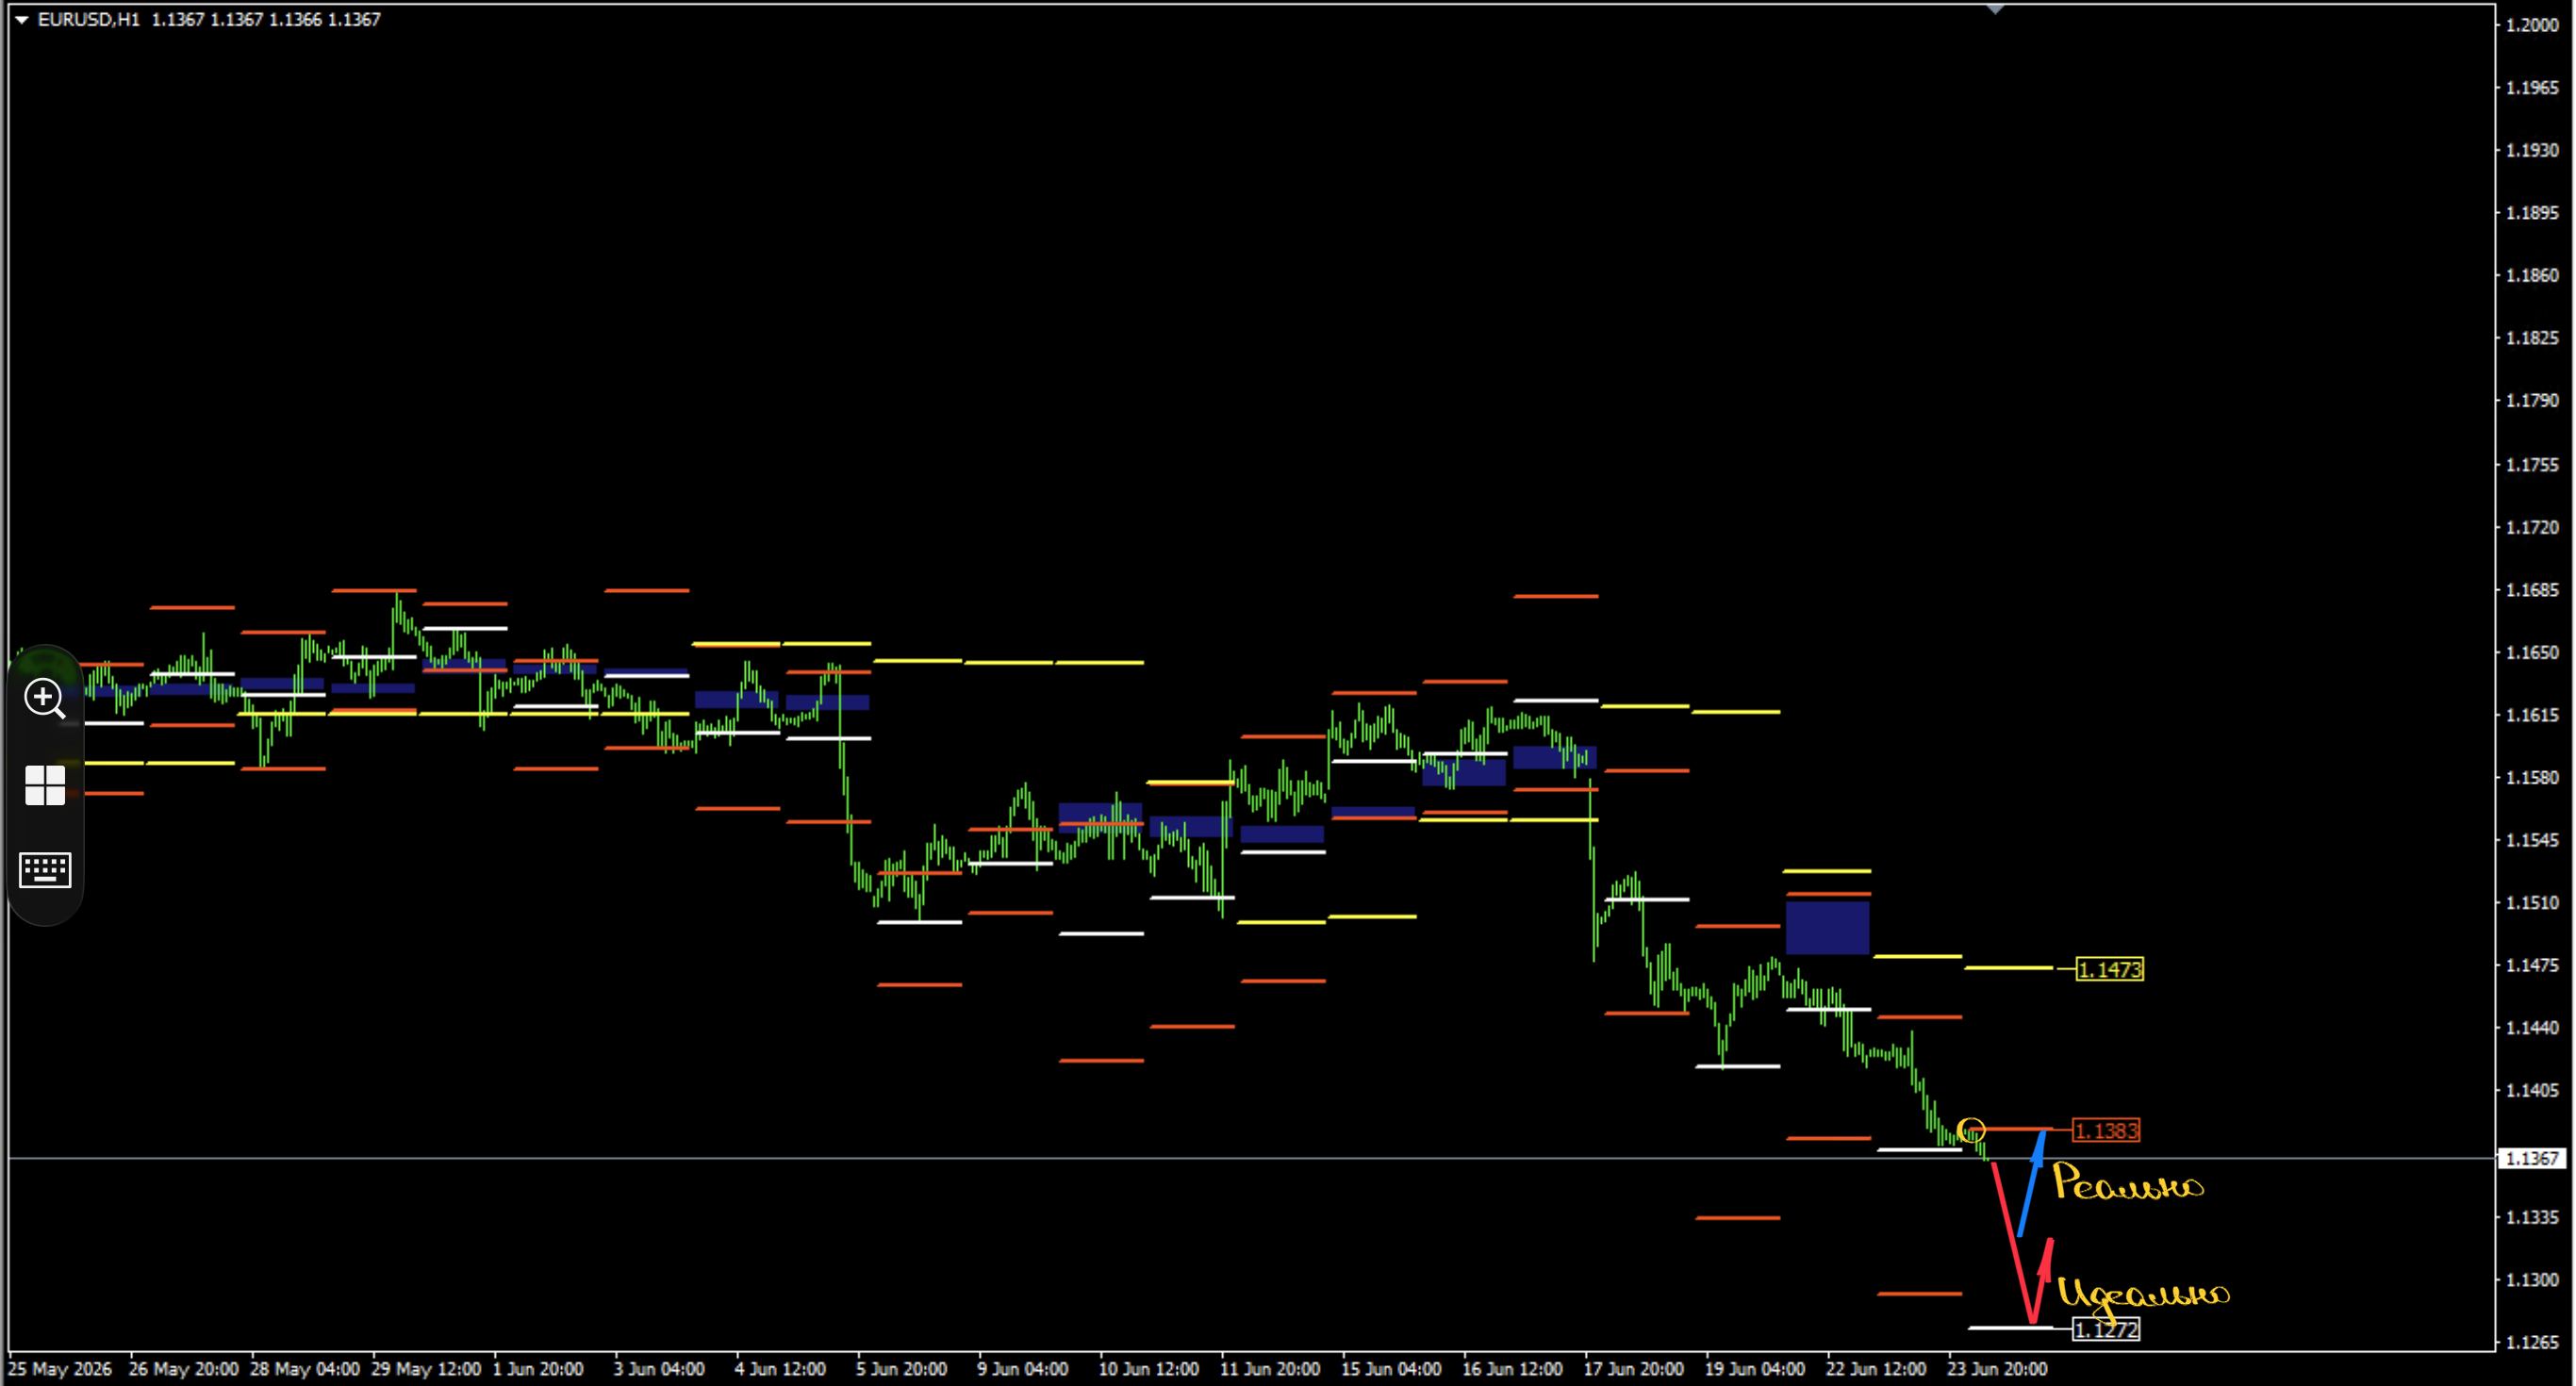
Task: Expand the EURUSD,H1 chart title dropdown arrow
Action: pos(21,19)
